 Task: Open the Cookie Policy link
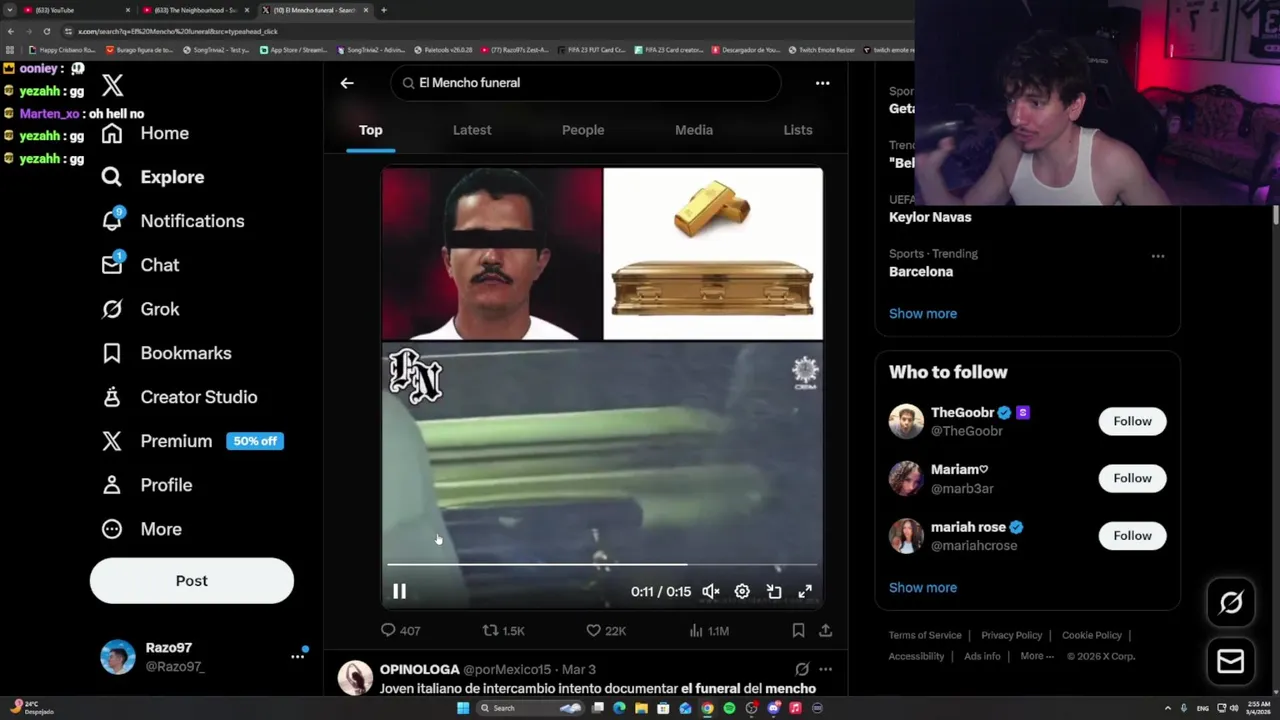point(1092,635)
